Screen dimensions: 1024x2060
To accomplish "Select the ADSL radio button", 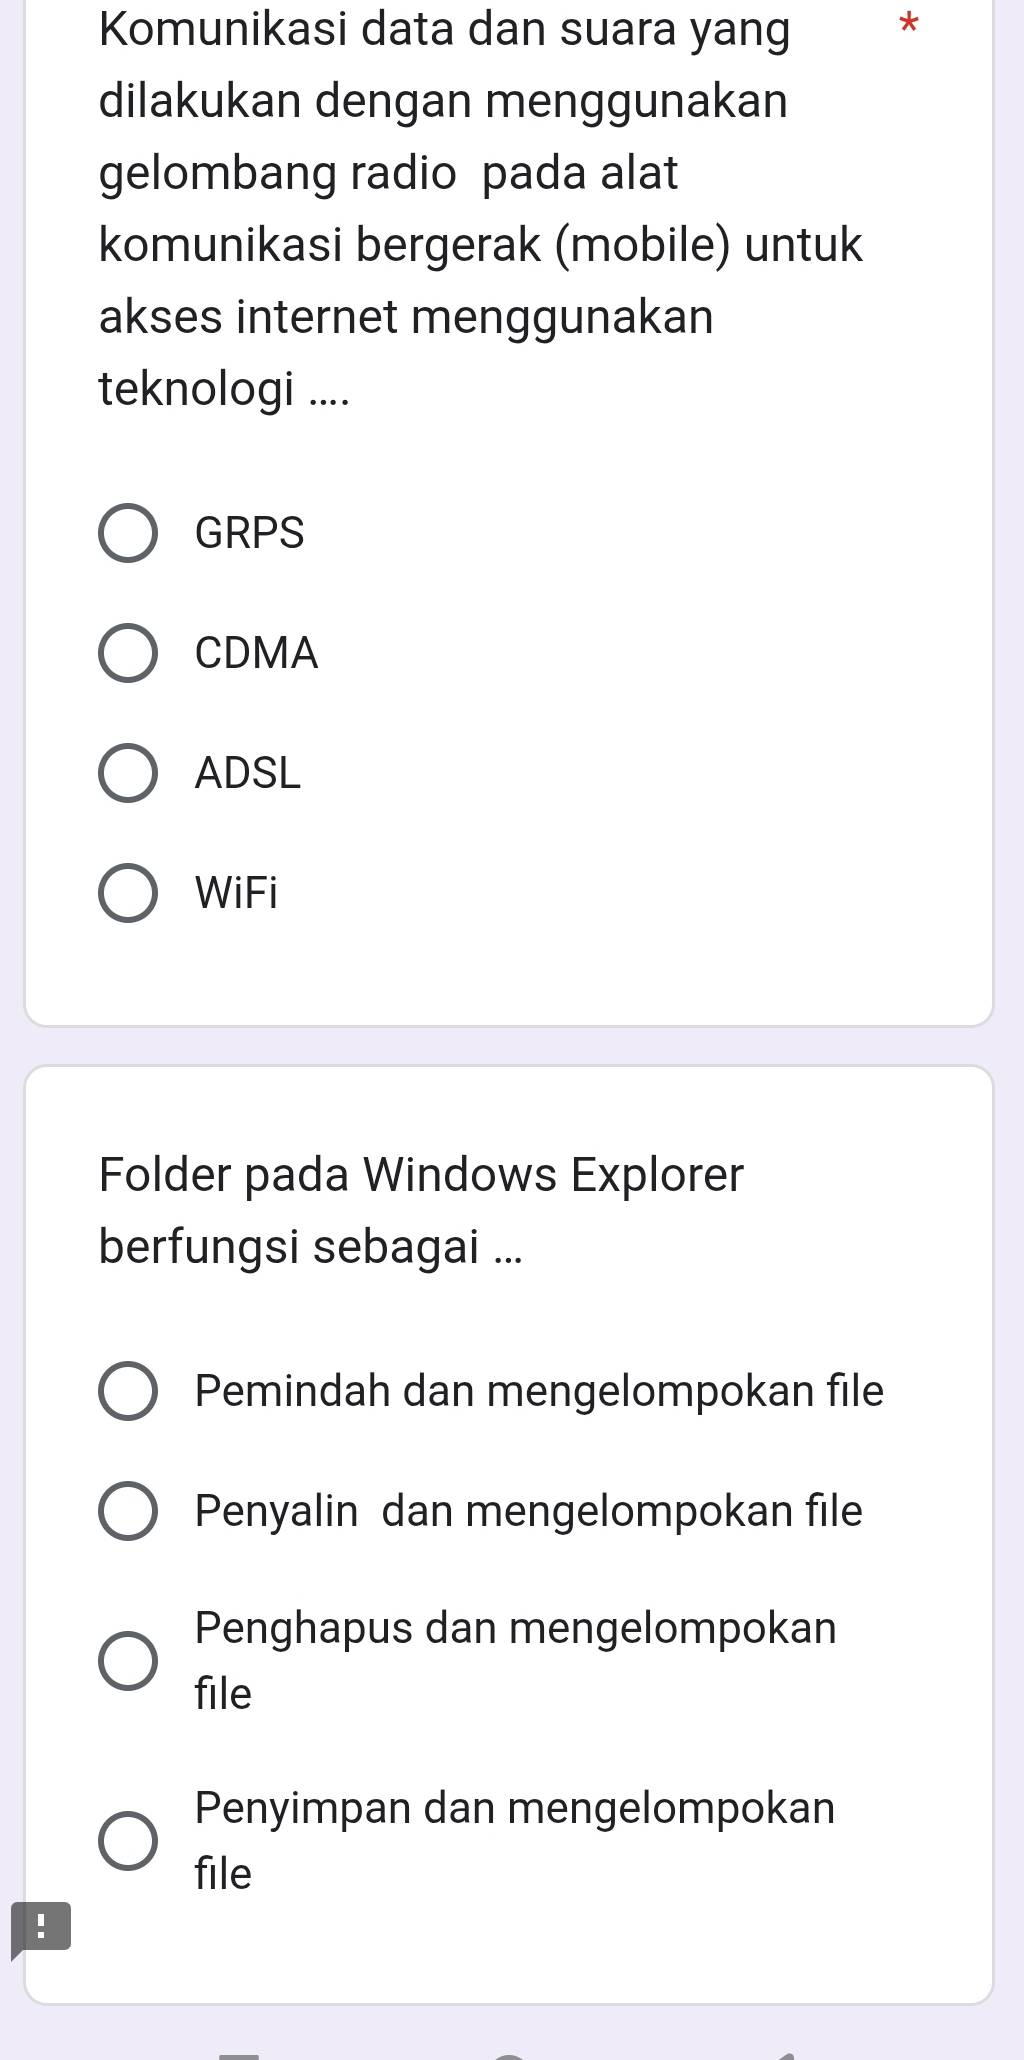I will [128, 773].
